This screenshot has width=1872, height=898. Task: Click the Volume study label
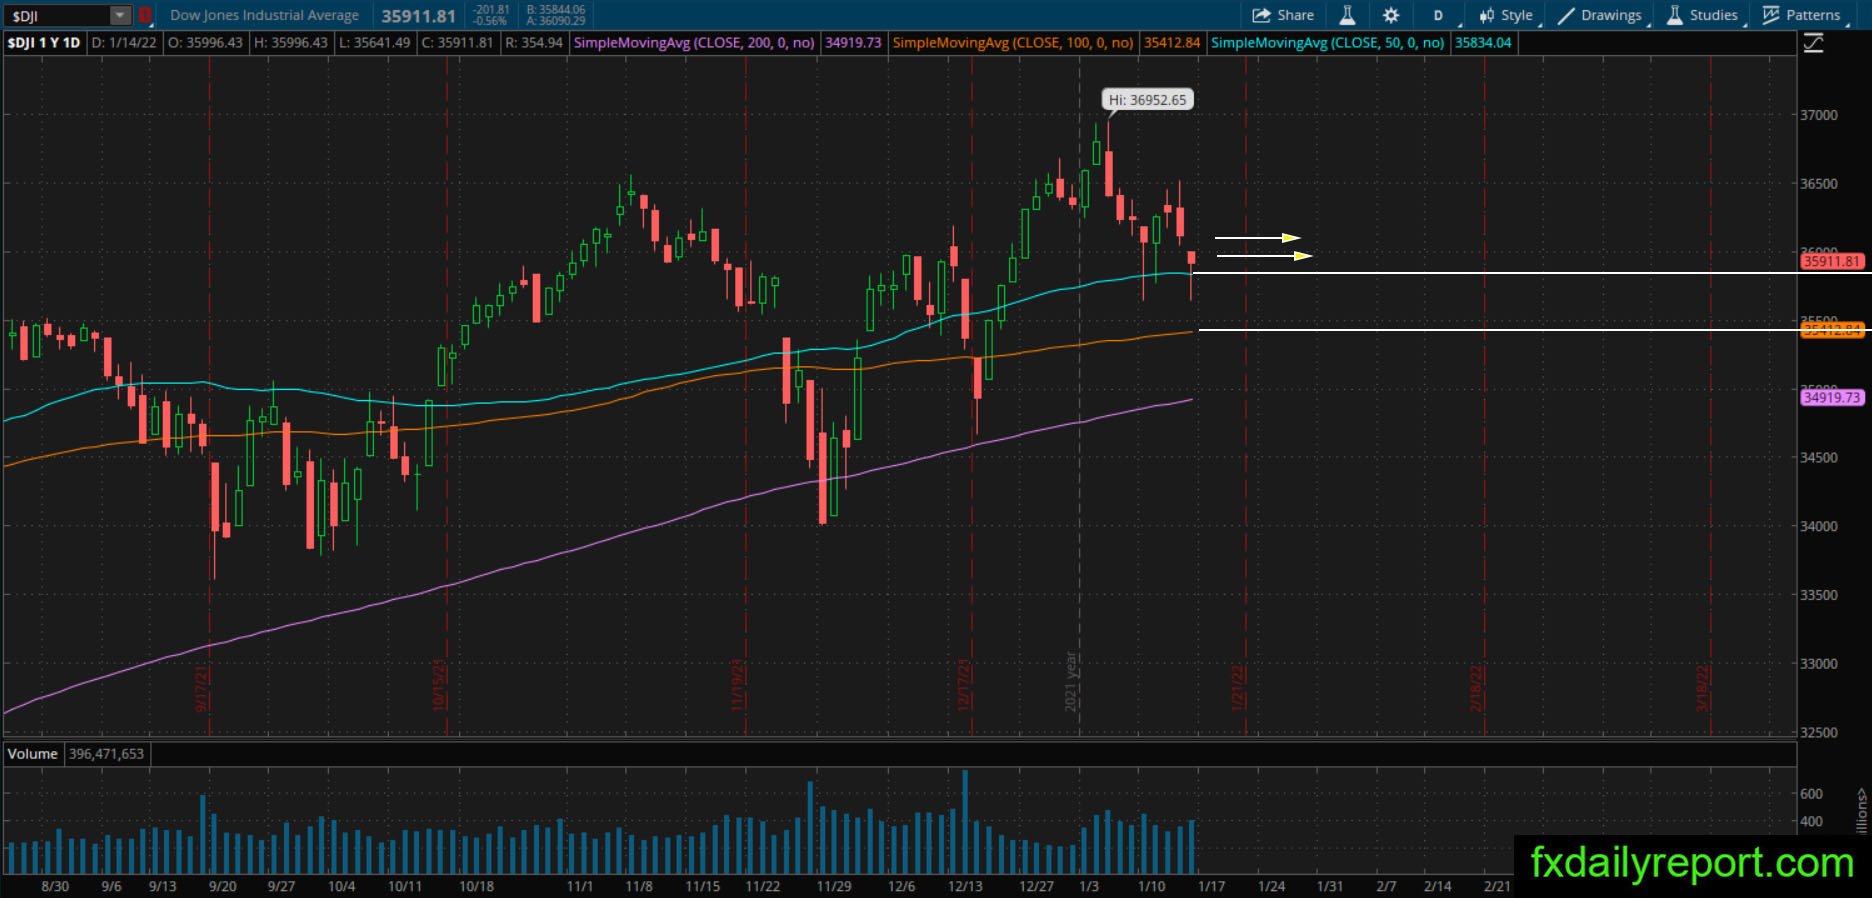[33, 754]
